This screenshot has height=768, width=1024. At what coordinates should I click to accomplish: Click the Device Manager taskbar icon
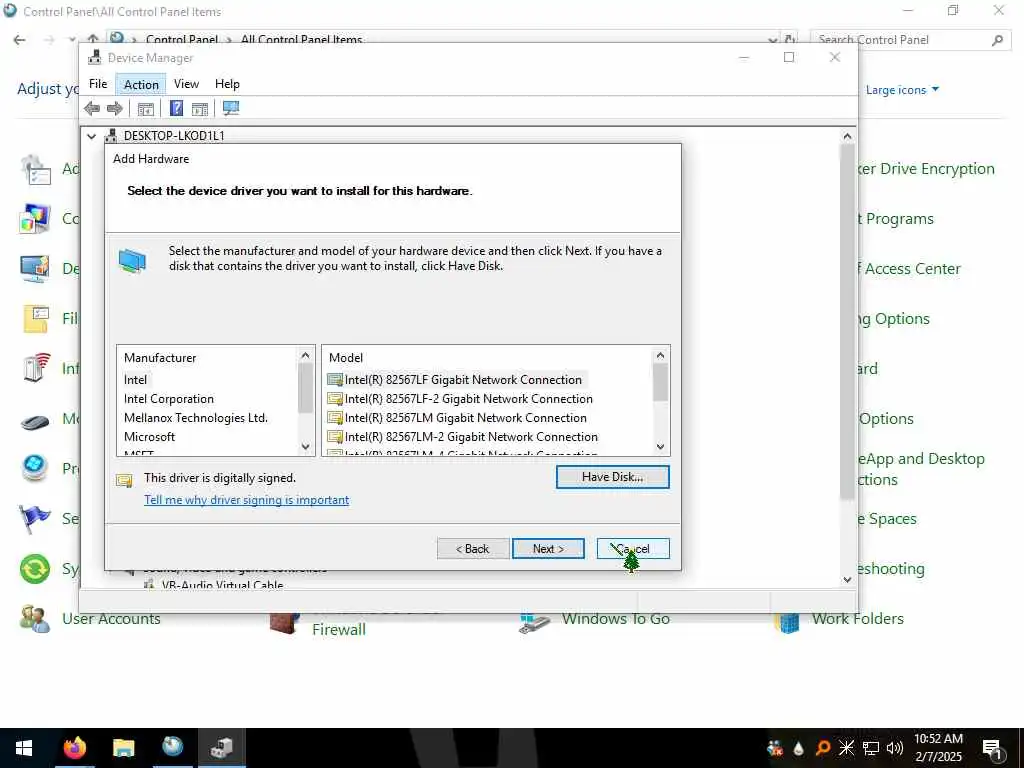coord(222,748)
